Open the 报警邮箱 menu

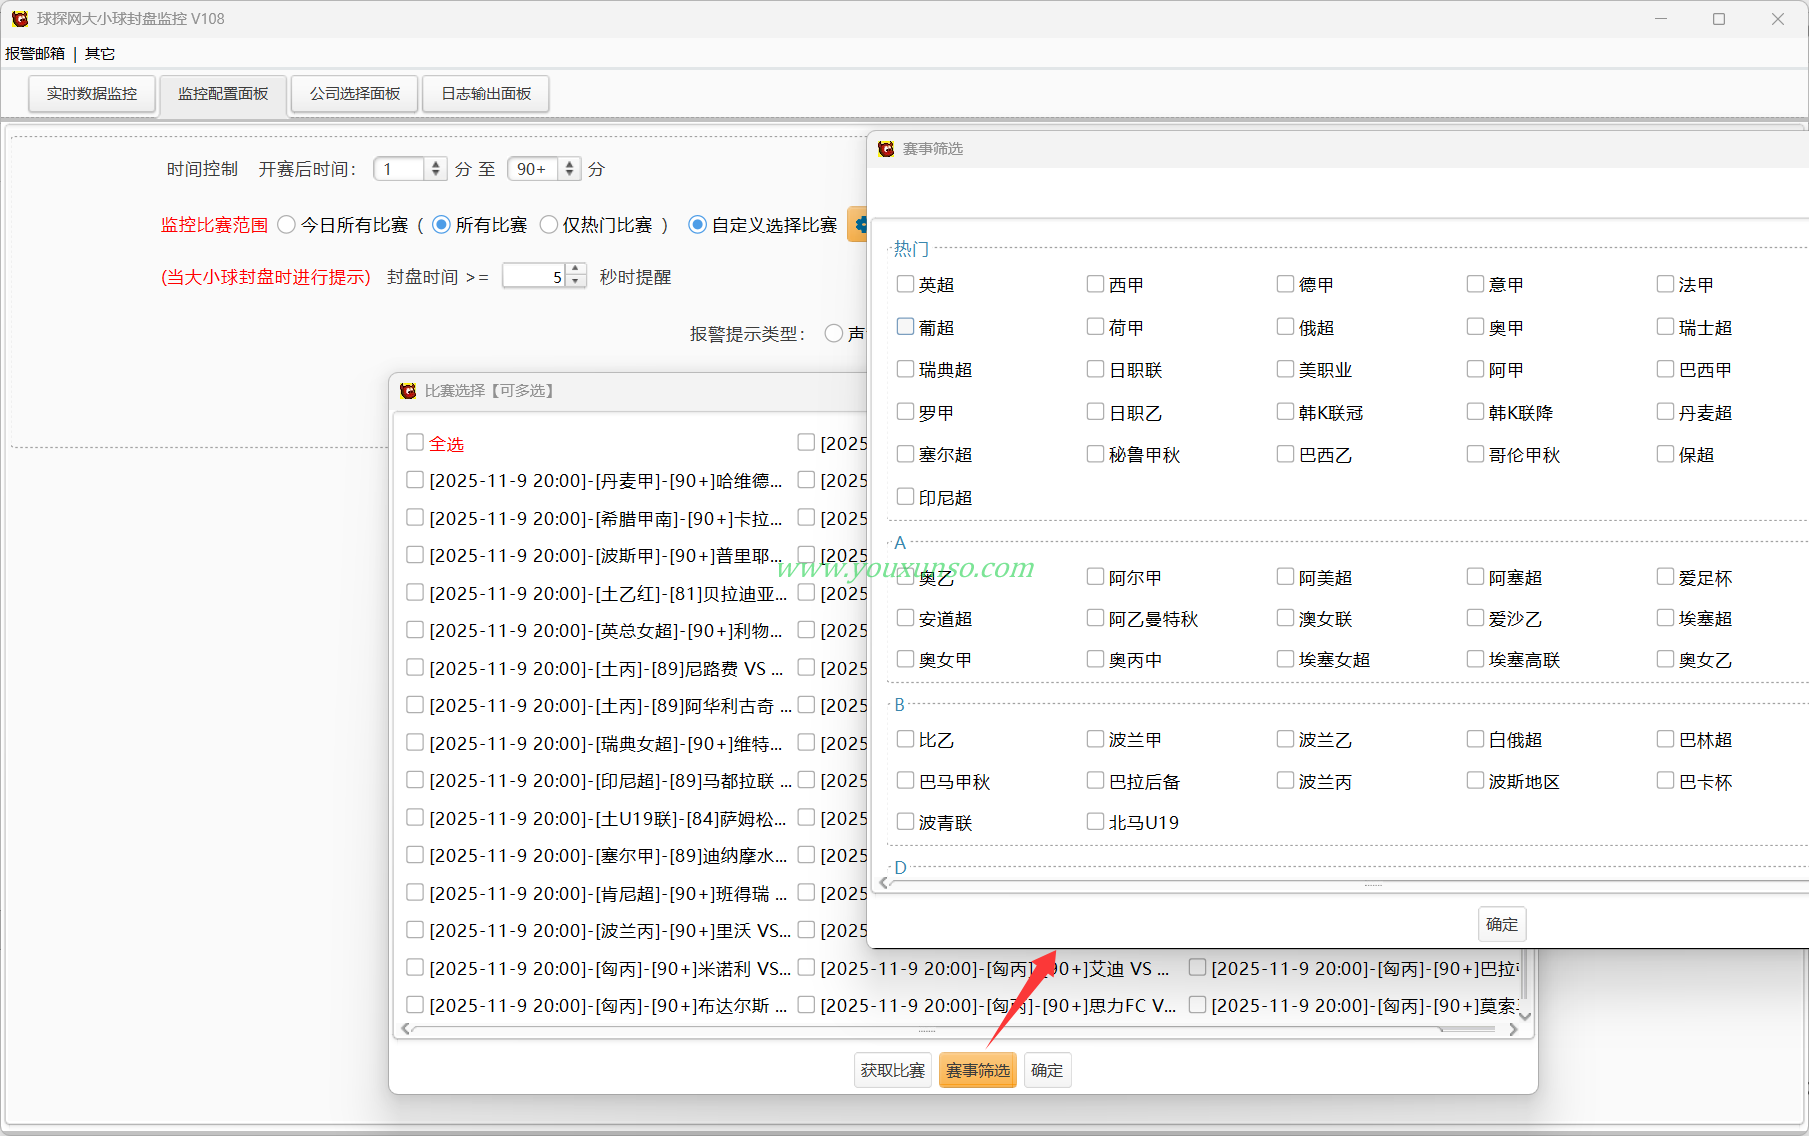coord(35,54)
